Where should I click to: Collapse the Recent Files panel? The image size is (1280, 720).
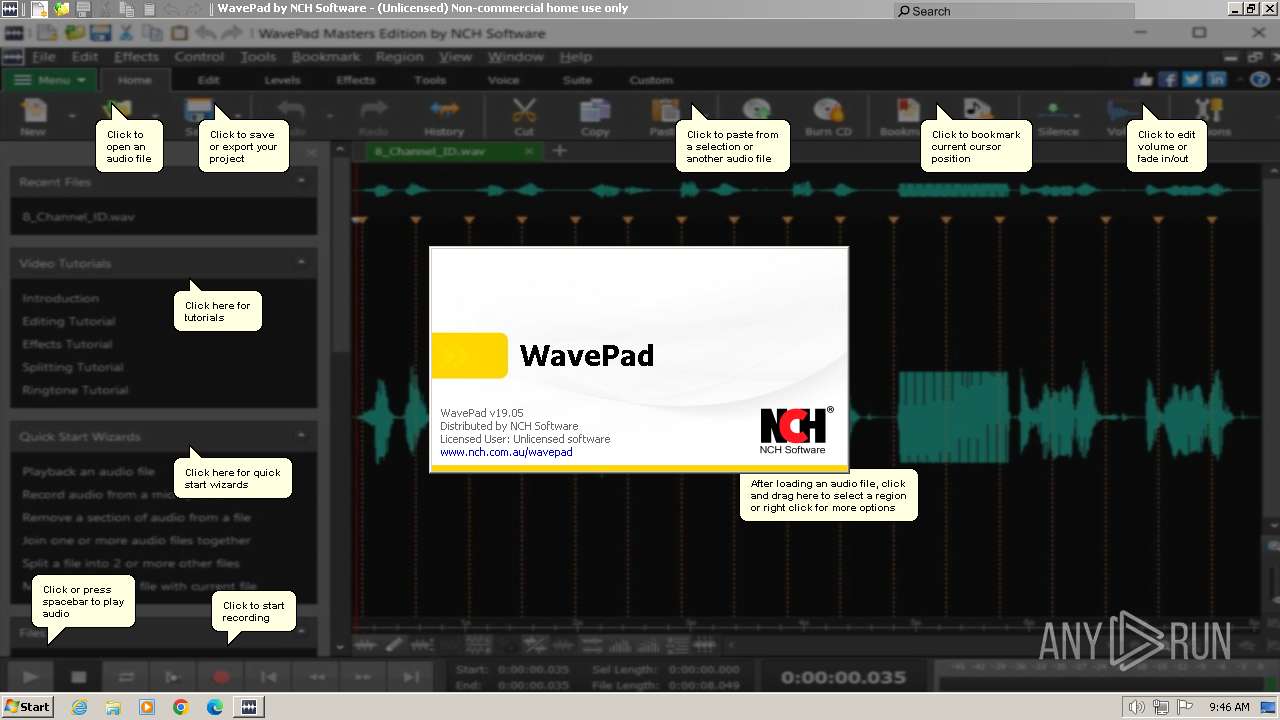(301, 181)
